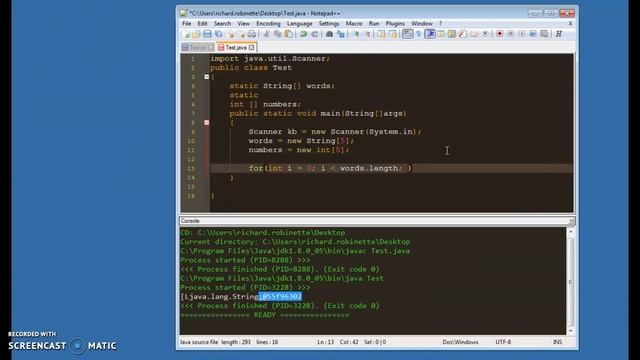
Task: Enable synchronized vertical scrolling icon
Action: (x=381, y=34)
